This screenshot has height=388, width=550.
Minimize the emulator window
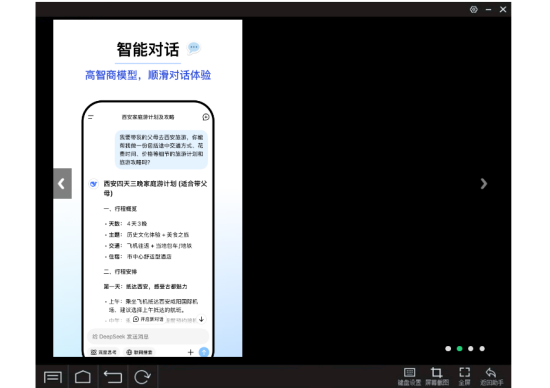click(488, 9)
